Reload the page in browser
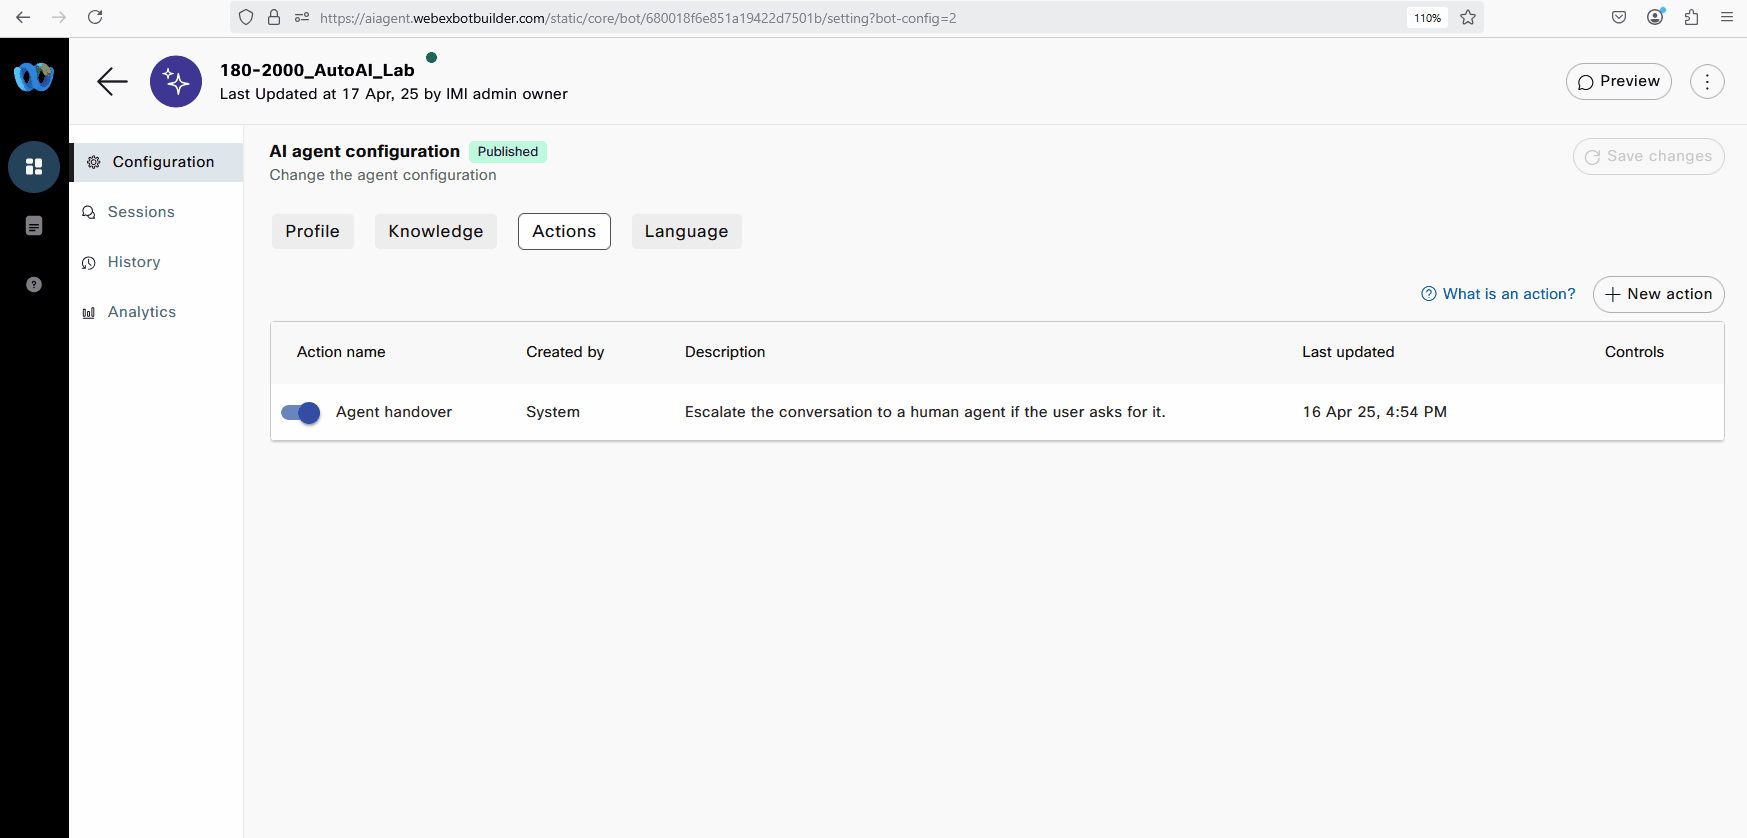Screen dimensions: 1747x838 pyautogui.click(x=95, y=17)
